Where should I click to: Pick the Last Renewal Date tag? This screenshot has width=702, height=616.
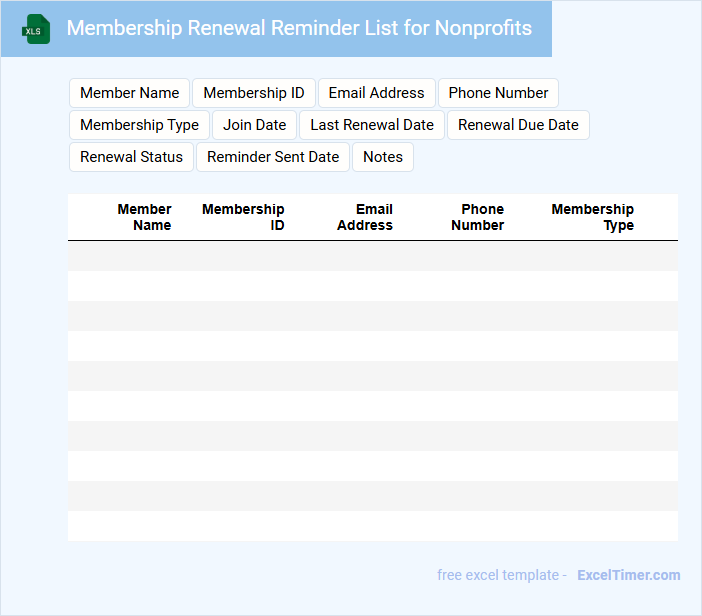372,125
